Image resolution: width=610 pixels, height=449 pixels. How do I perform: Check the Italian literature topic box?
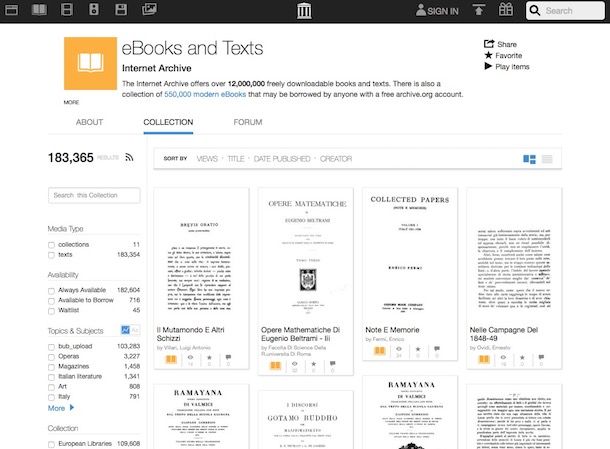pyautogui.click(x=51, y=377)
